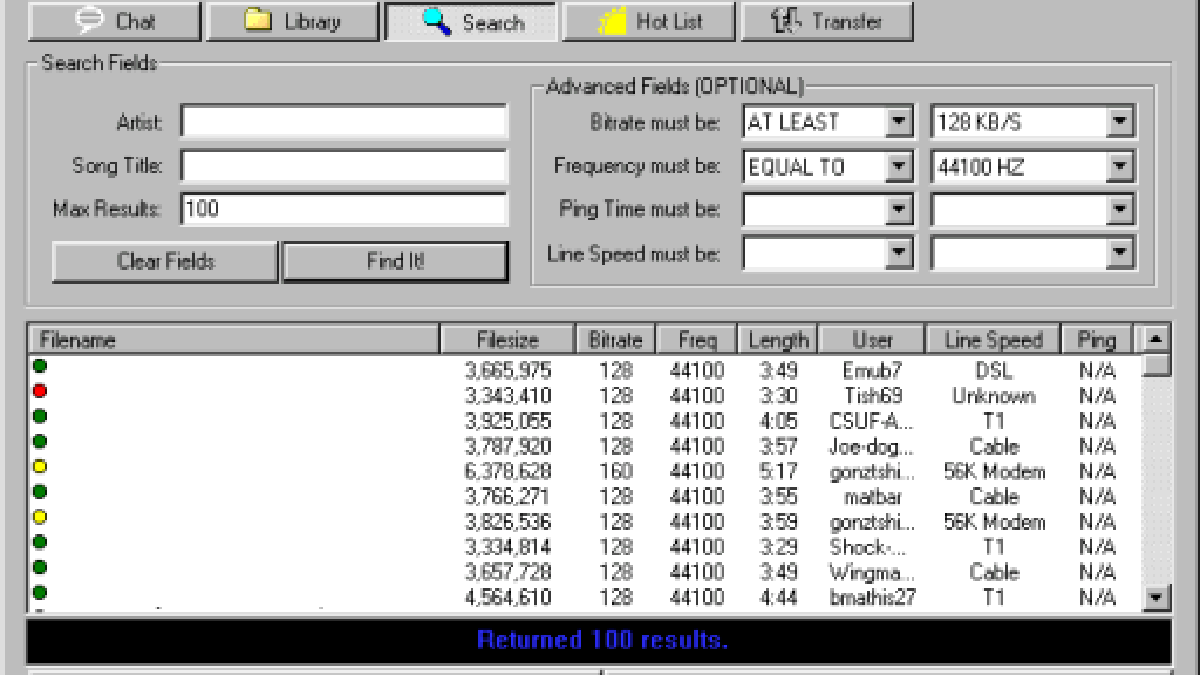Click the length 4:44 cell
Viewport: 1200px width, 675px height.
(778, 598)
